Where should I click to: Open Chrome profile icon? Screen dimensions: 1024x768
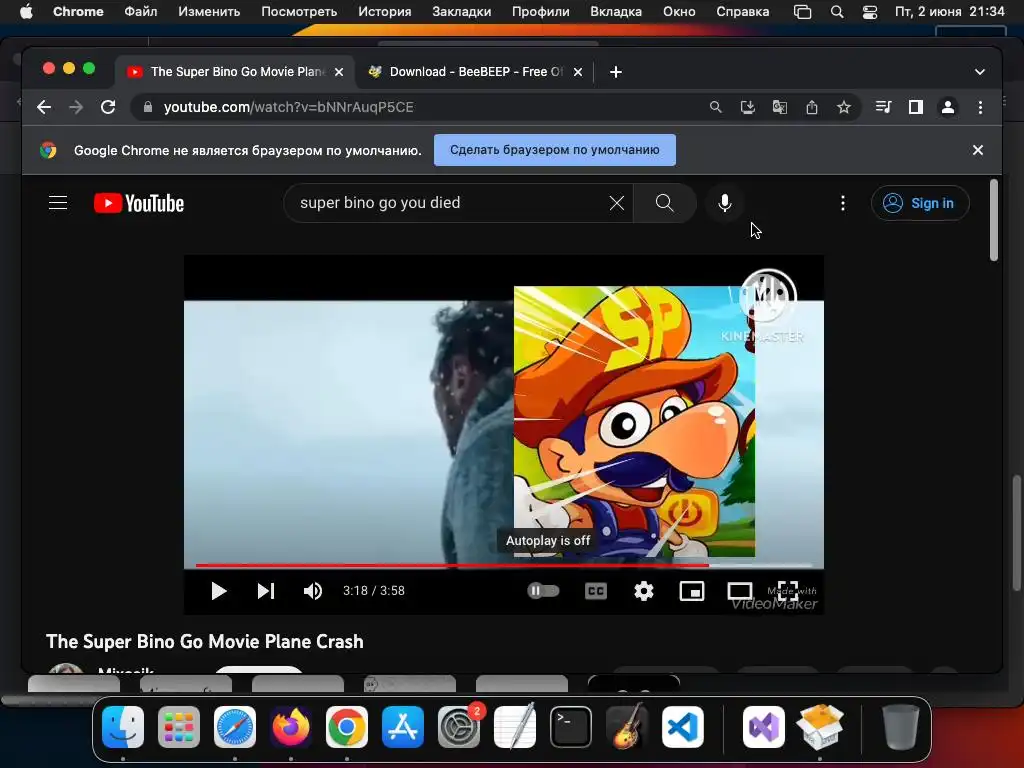pyautogui.click(x=948, y=107)
